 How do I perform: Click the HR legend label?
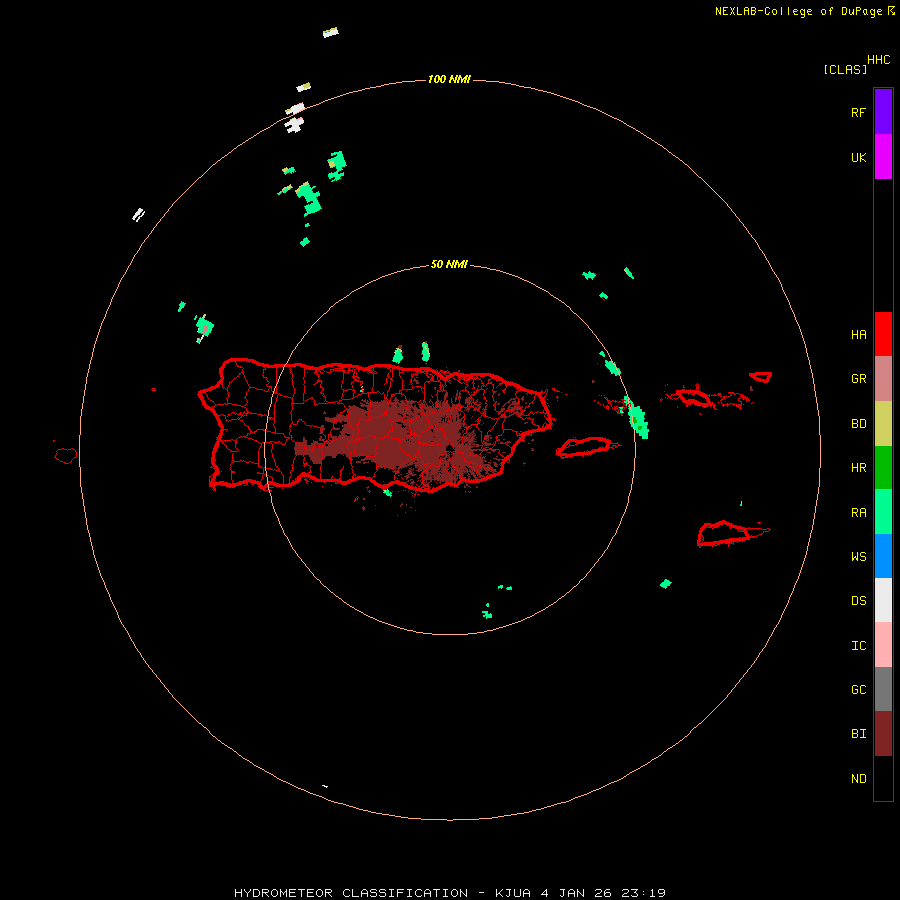tap(858, 468)
